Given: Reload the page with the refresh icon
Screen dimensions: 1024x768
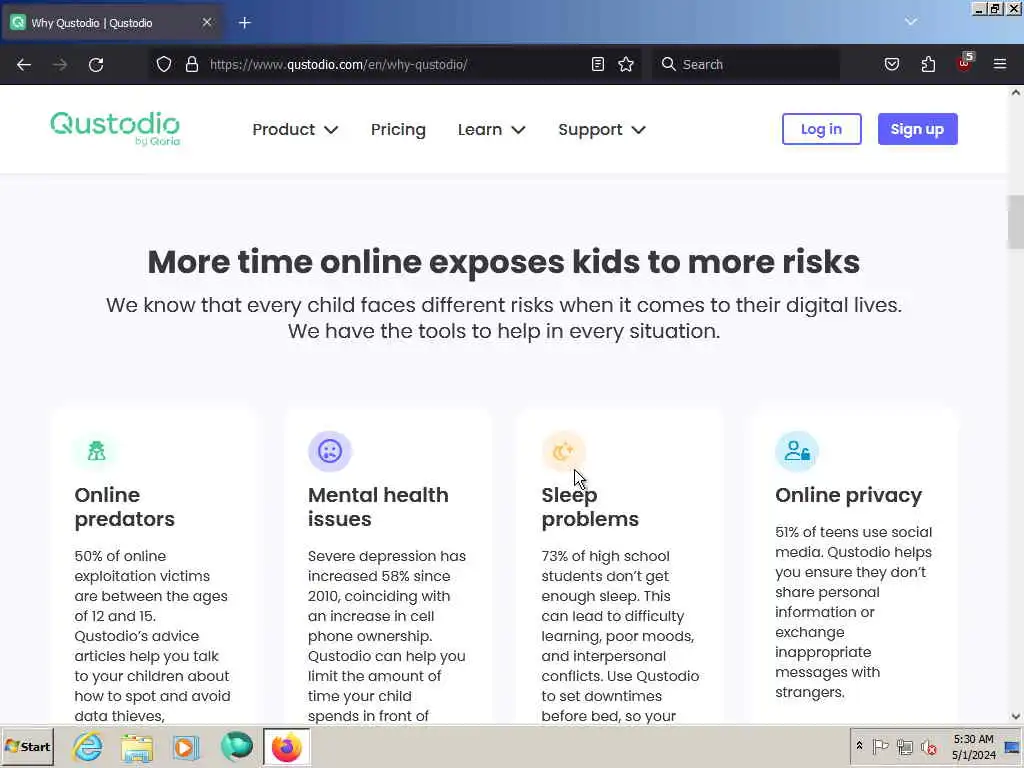Looking at the screenshot, I should [96, 65].
